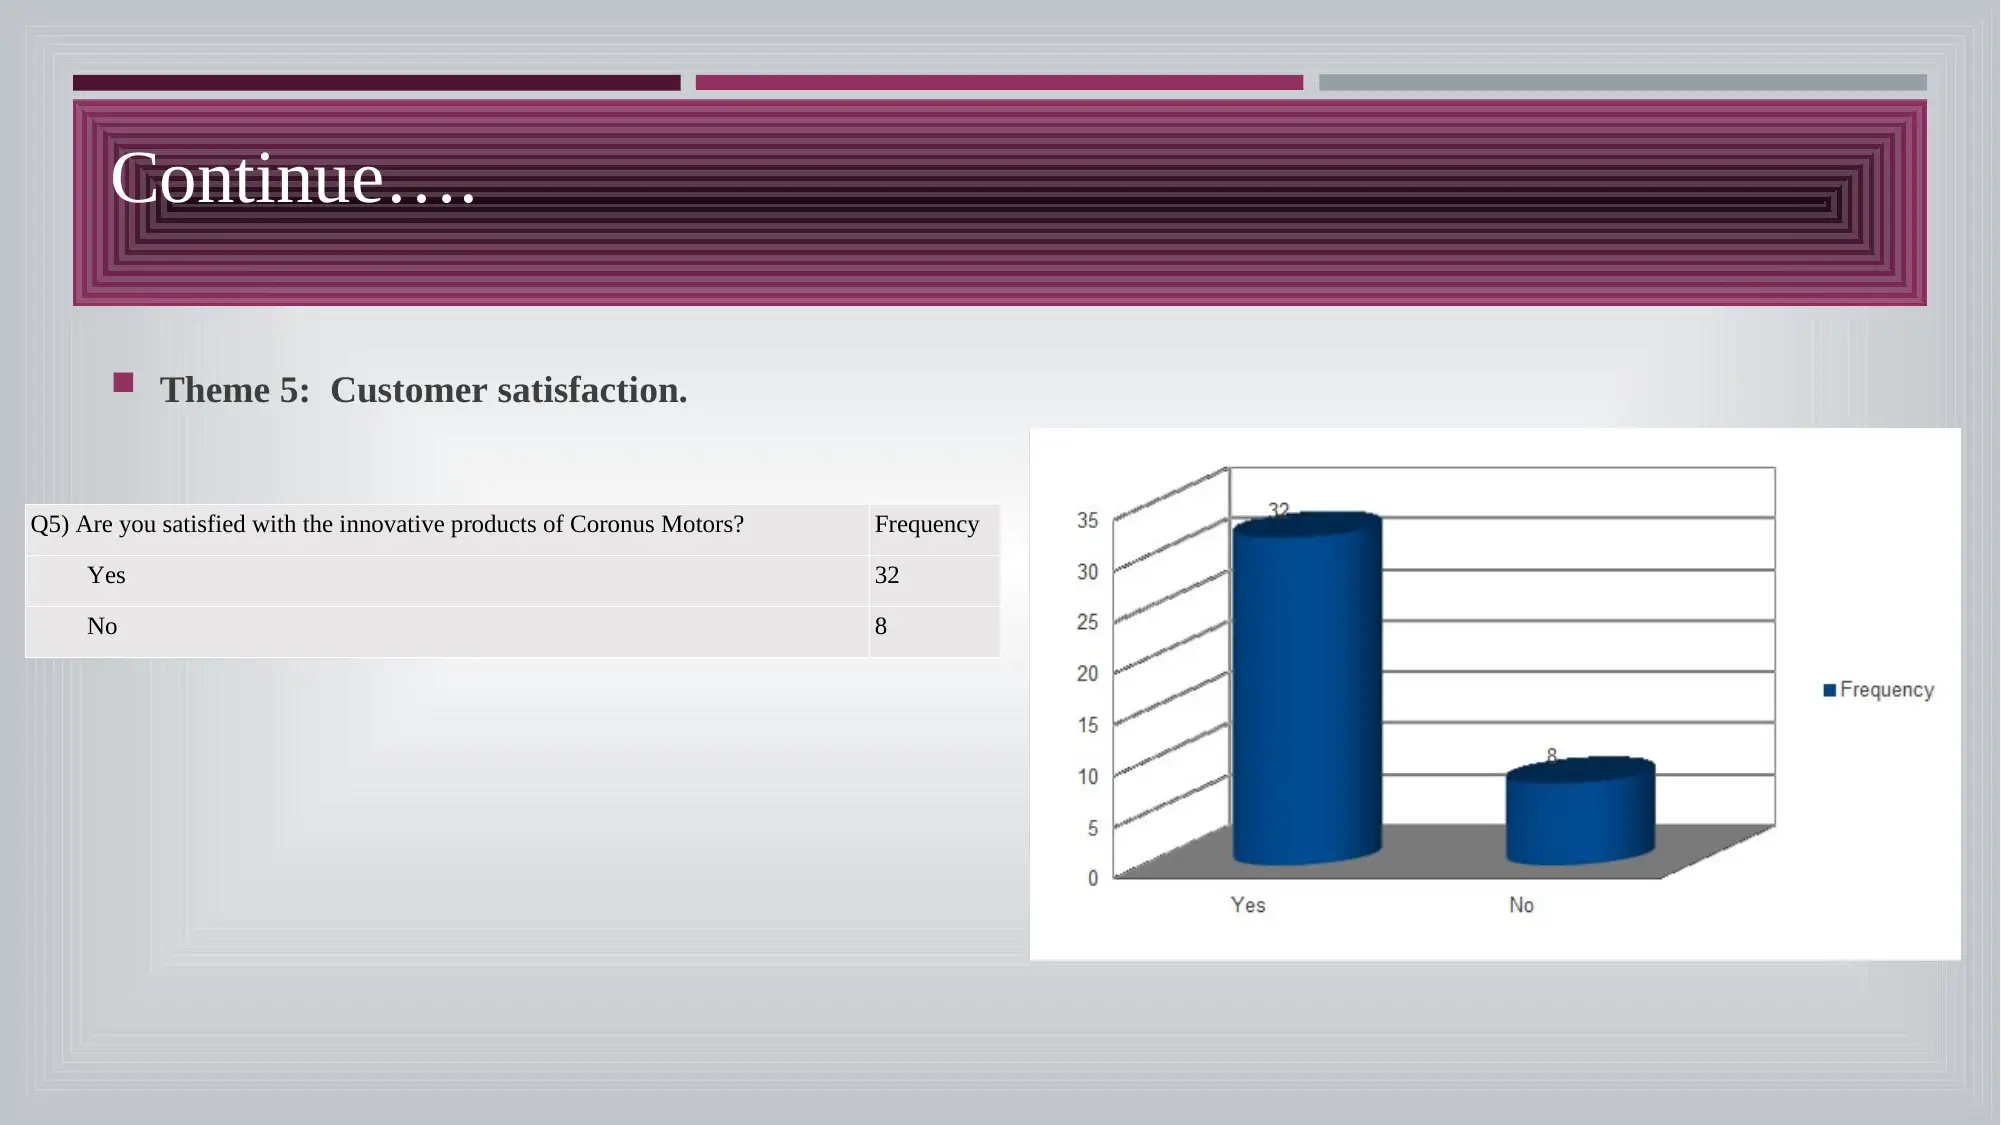Select the "25" value on chart axis
The height and width of the screenshot is (1125, 2001).
coord(1087,622)
